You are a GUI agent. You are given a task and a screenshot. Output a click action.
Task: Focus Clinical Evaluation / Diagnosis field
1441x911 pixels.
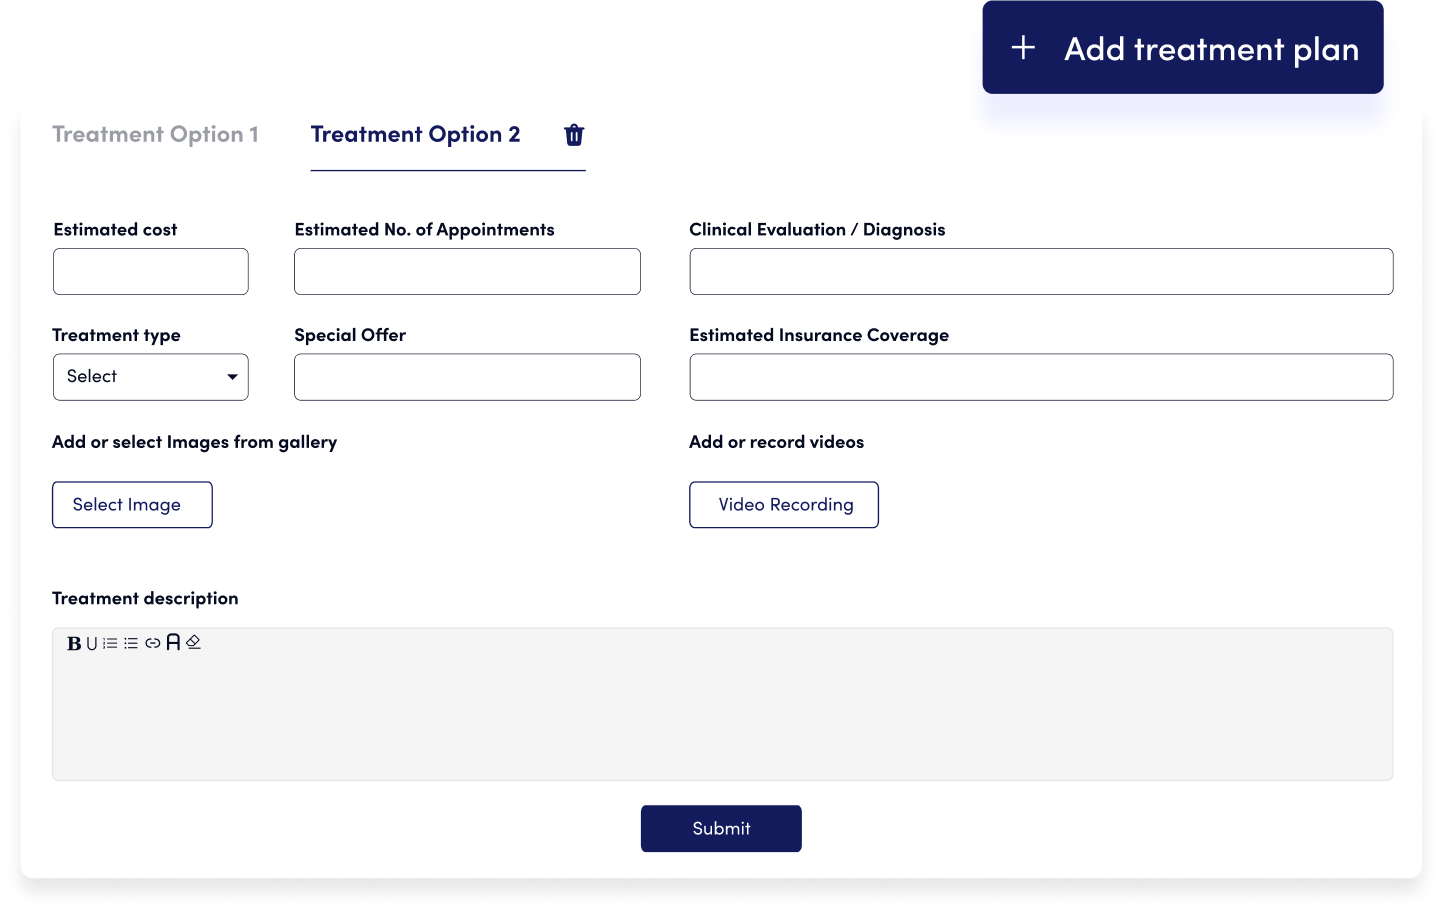coord(1041,272)
